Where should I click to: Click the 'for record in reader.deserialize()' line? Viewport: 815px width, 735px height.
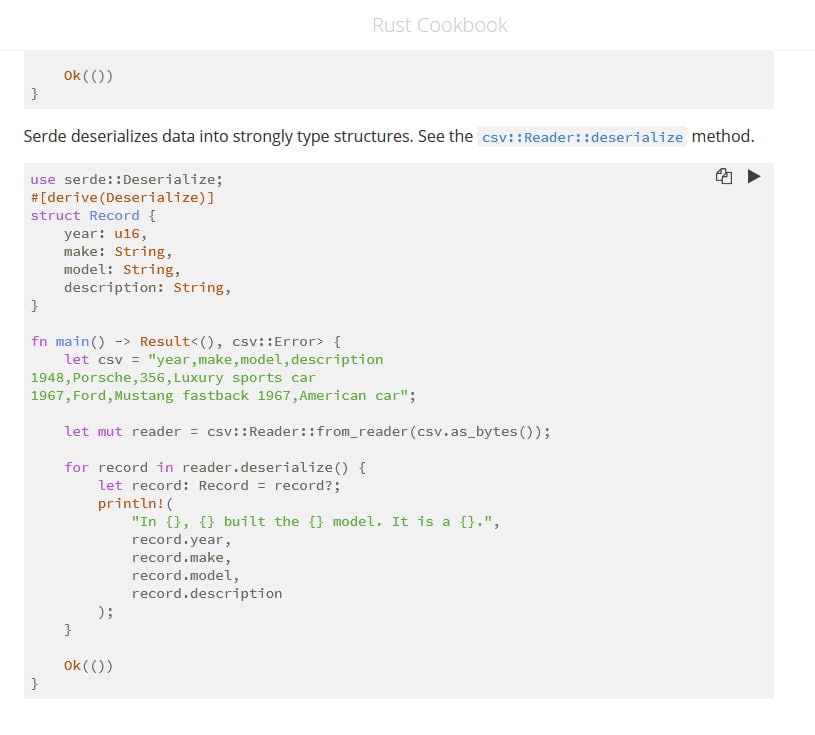click(215, 467)
